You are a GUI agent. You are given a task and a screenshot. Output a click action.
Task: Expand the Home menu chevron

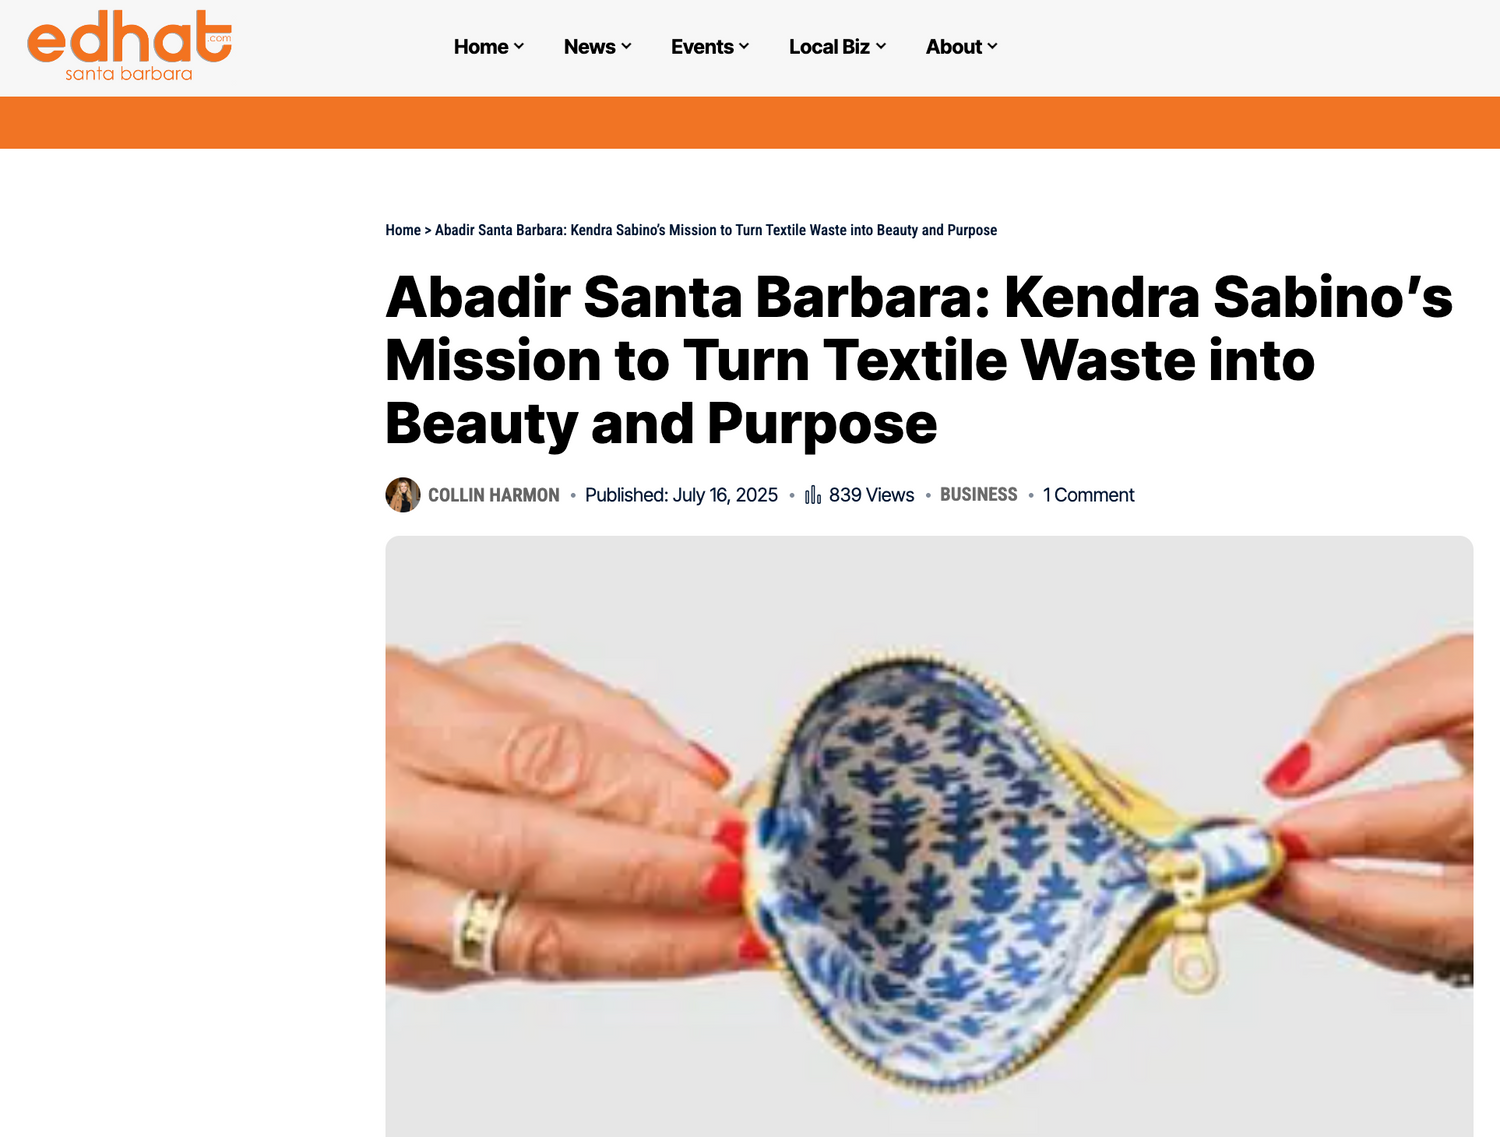coord(519,47)
